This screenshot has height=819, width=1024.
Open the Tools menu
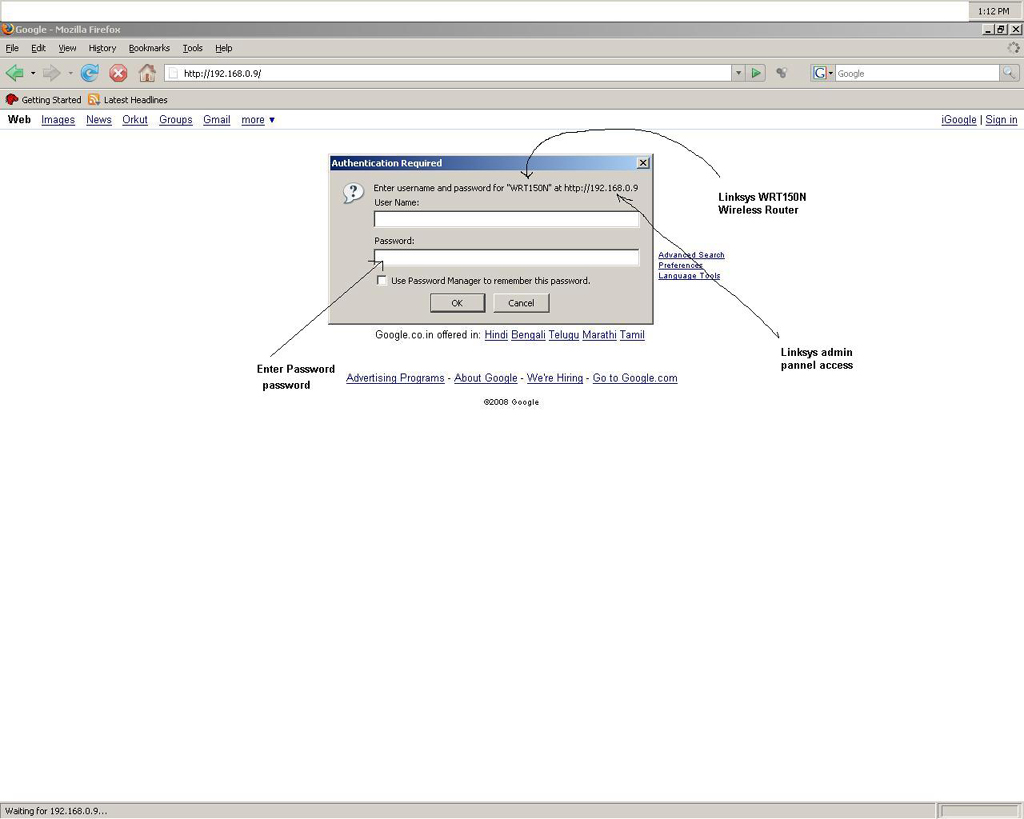(192, 48)
